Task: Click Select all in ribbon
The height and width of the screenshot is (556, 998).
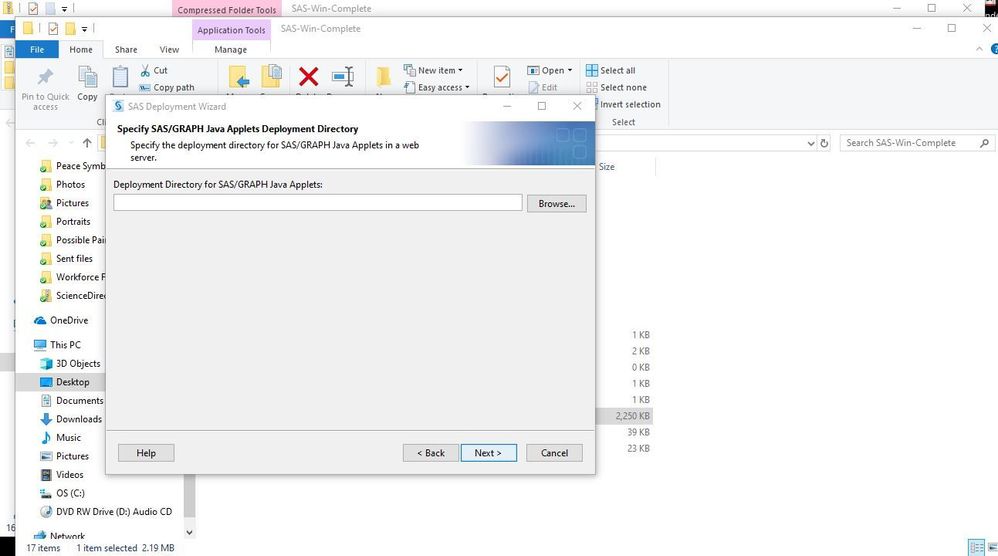Action: click(x=610, y=71)
